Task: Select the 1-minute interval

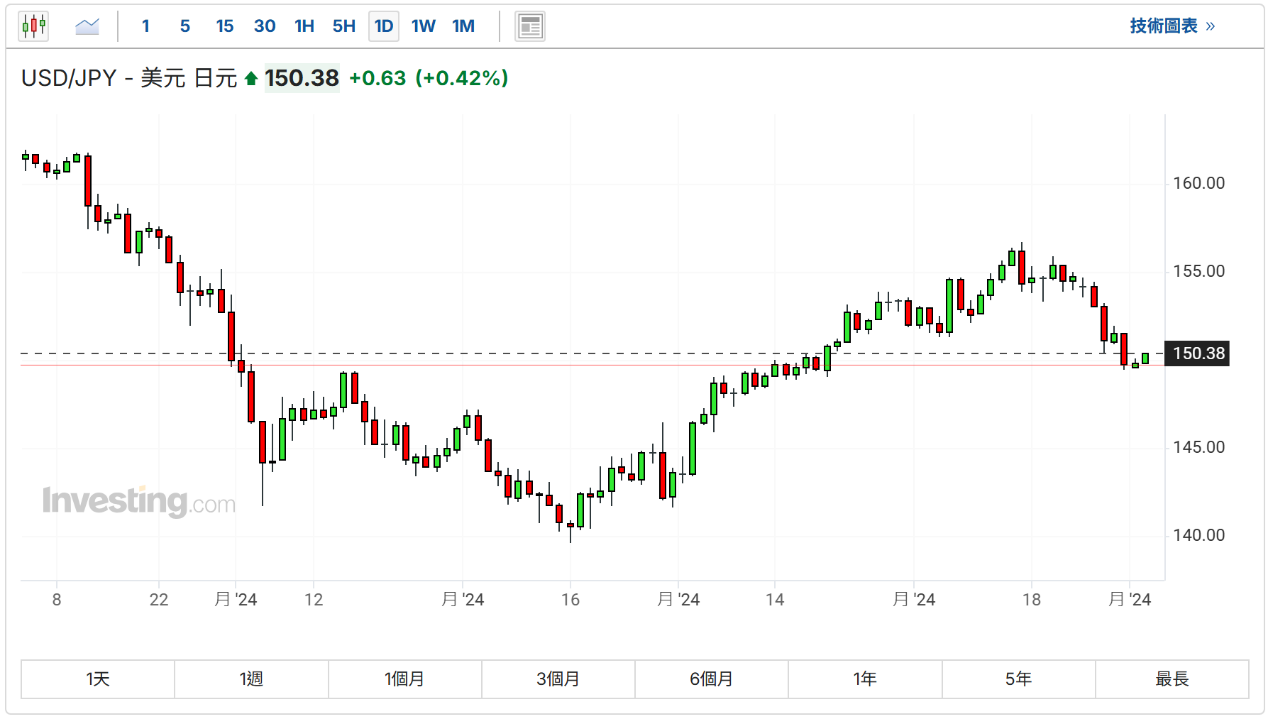Action: pyautogui.click(x=145, y=26)
